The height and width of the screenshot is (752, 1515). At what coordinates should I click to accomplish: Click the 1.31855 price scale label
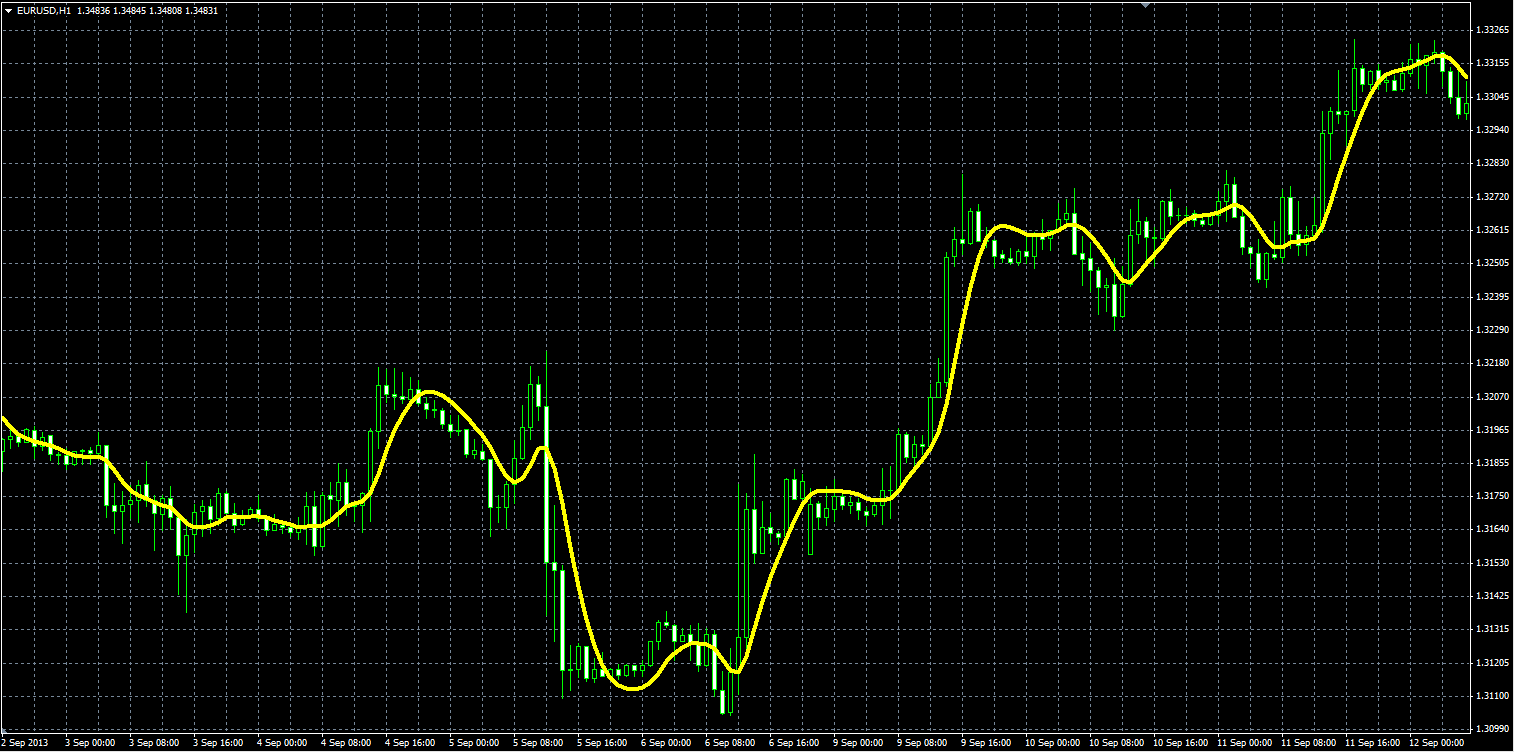point(1492,463)
